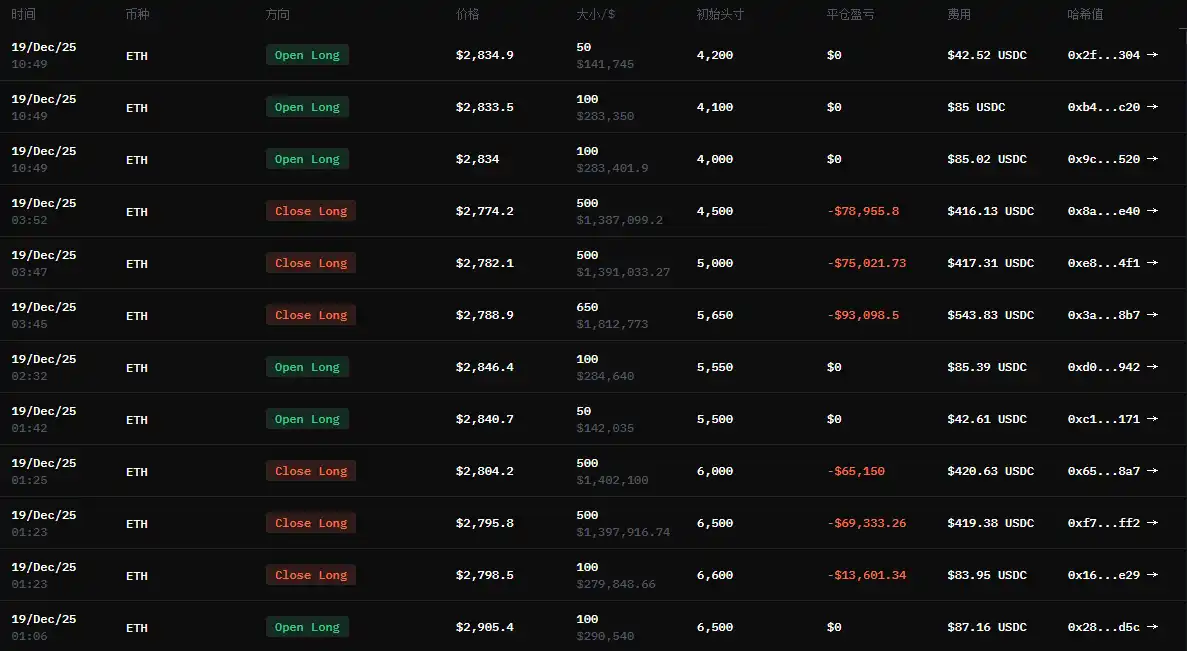Click the arrow icon beside hash 0x2f...304
Image resolution: width=1187 pixels, height=651 pixels.
[x=1152, y=55]
